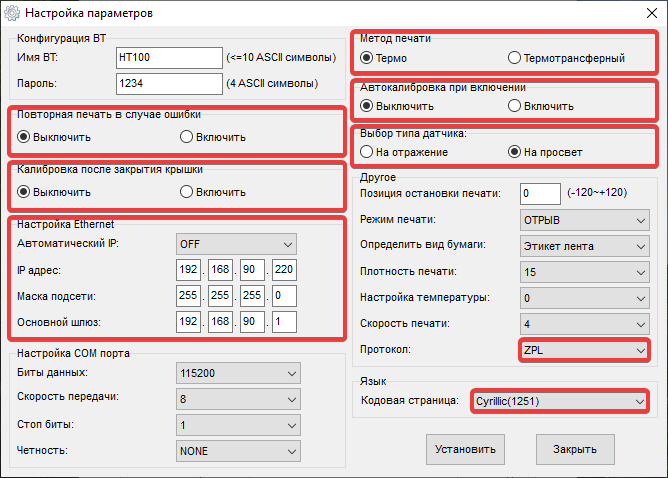Click last octet 0 of Маска подсети
Screen dimensions: 668x478
click(x=284, y=296)
